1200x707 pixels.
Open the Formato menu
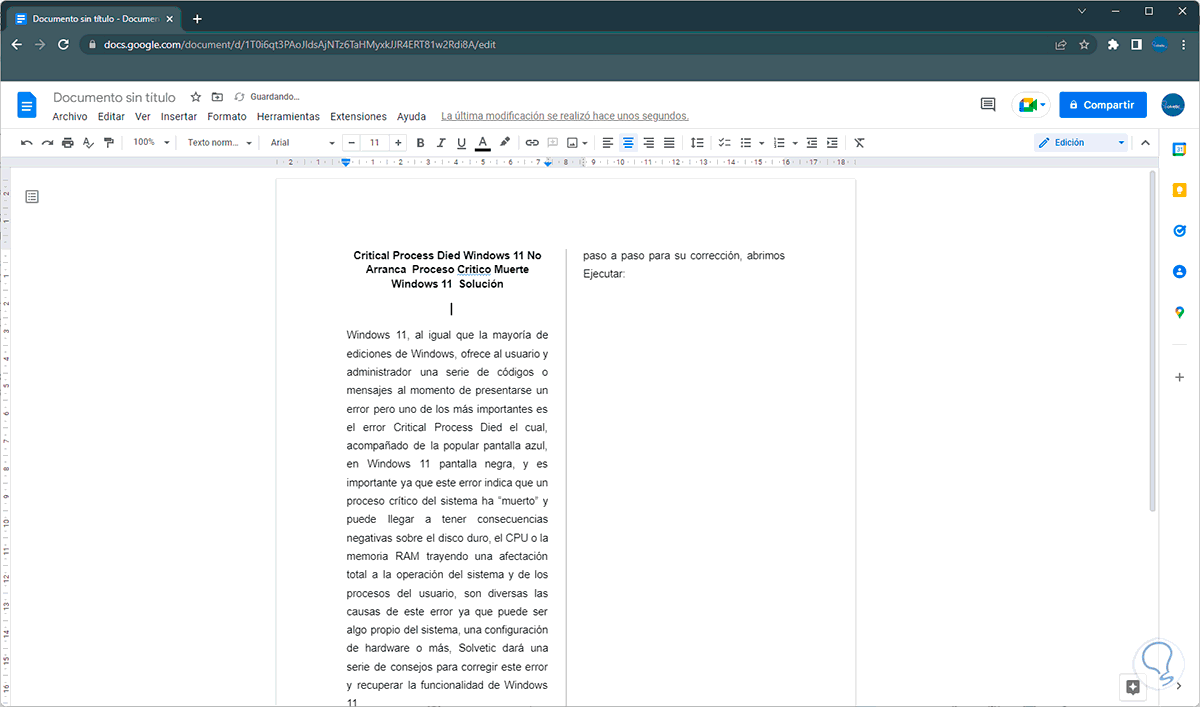227,117
